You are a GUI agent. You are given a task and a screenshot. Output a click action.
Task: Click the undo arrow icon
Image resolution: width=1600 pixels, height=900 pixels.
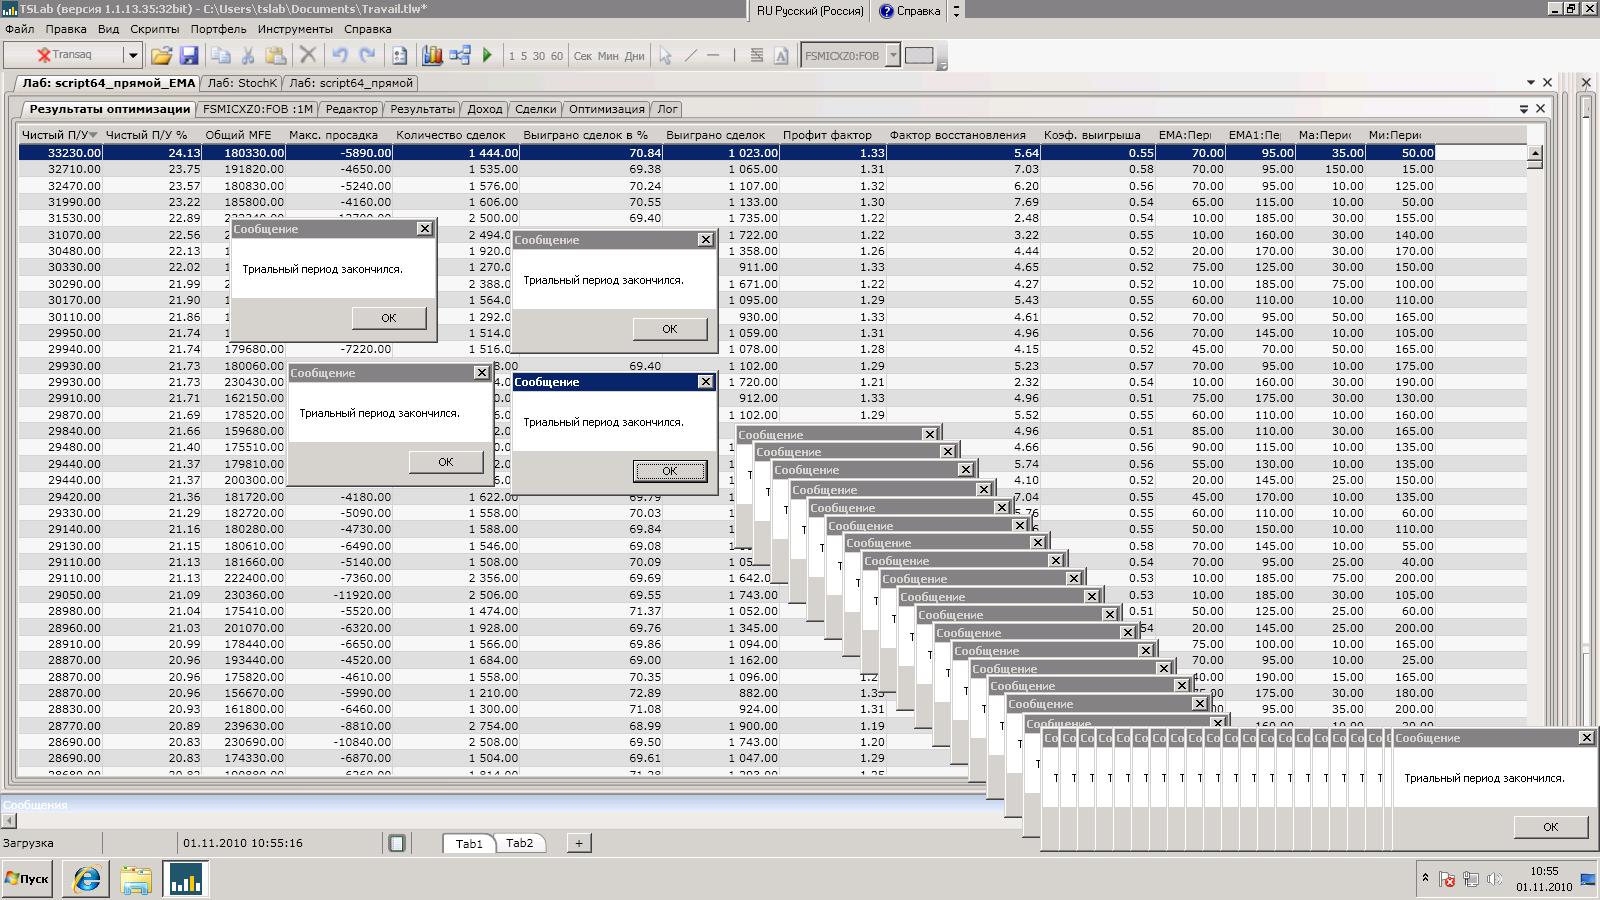(x=340, y=56)
